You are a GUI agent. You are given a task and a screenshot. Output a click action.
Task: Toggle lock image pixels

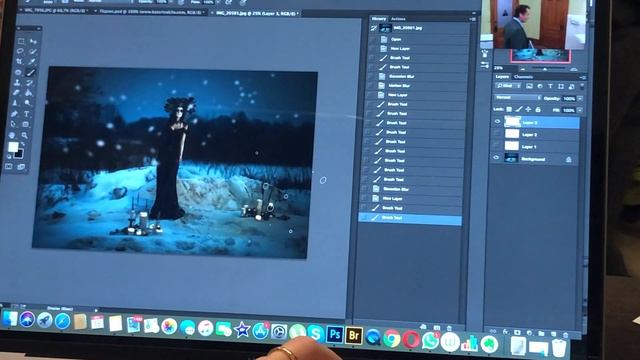pyautogui.click(x=519, y=109)
